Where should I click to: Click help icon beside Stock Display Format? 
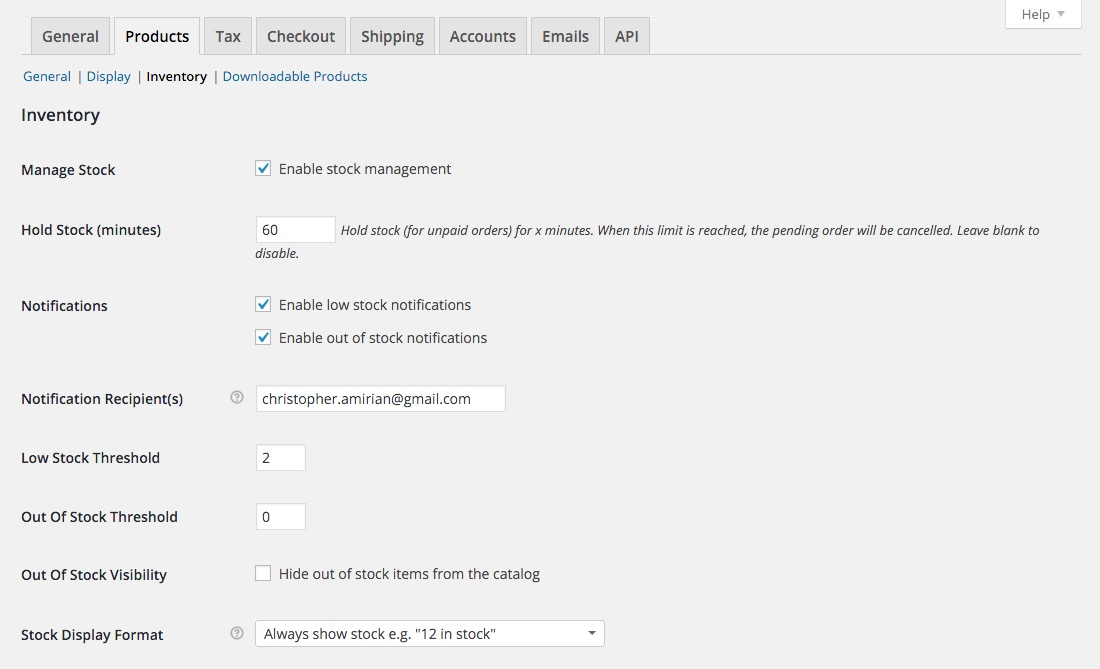(237, 633)
